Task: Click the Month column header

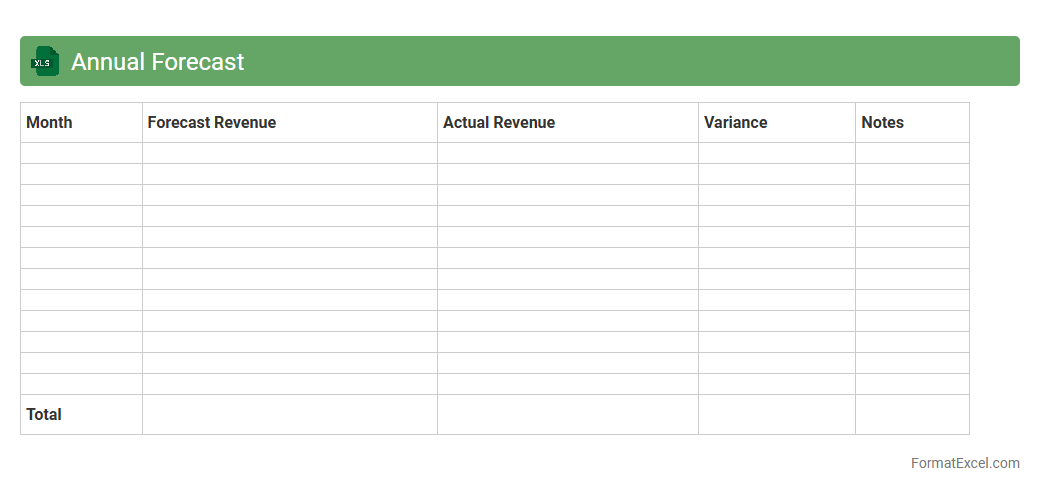Action: point(49,122)
